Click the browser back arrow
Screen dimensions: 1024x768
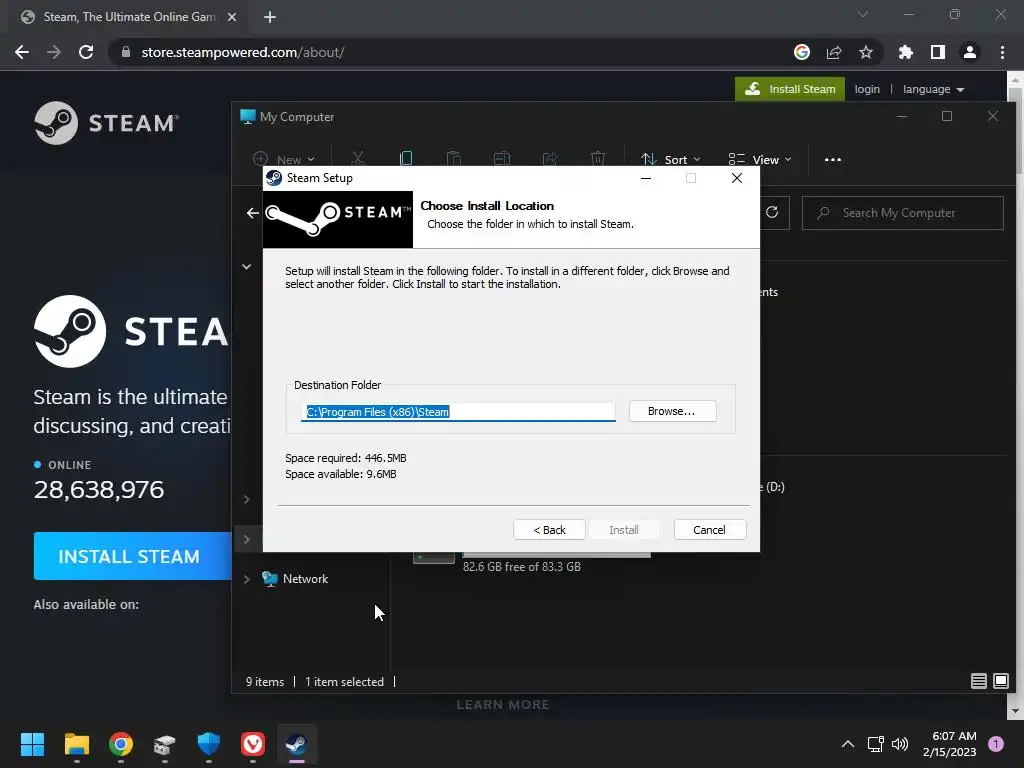[x=22, y=52]
